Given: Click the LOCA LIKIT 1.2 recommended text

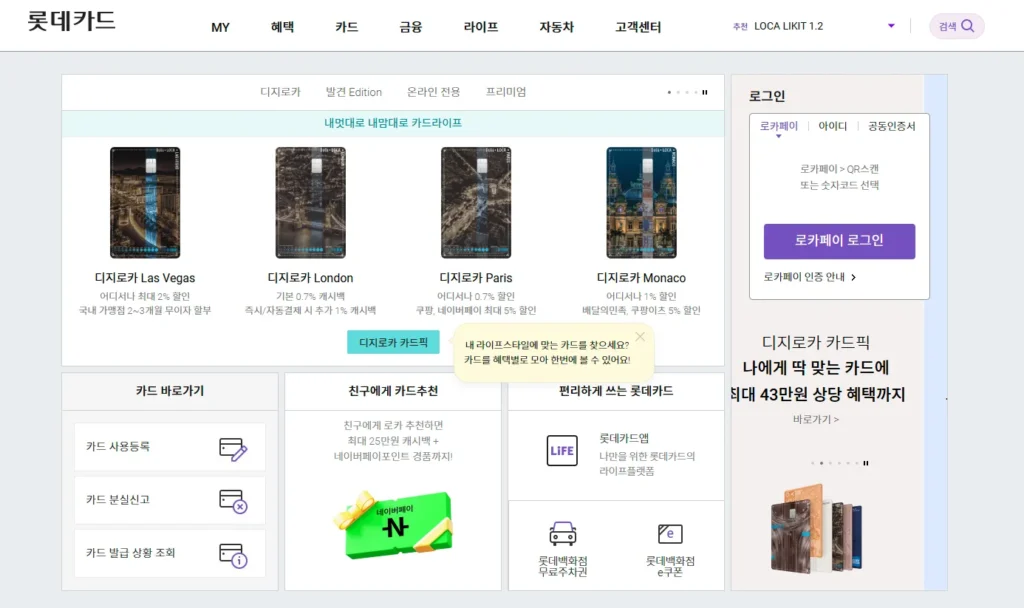Looking at the screenshot, I should click(x=788, y=26).
